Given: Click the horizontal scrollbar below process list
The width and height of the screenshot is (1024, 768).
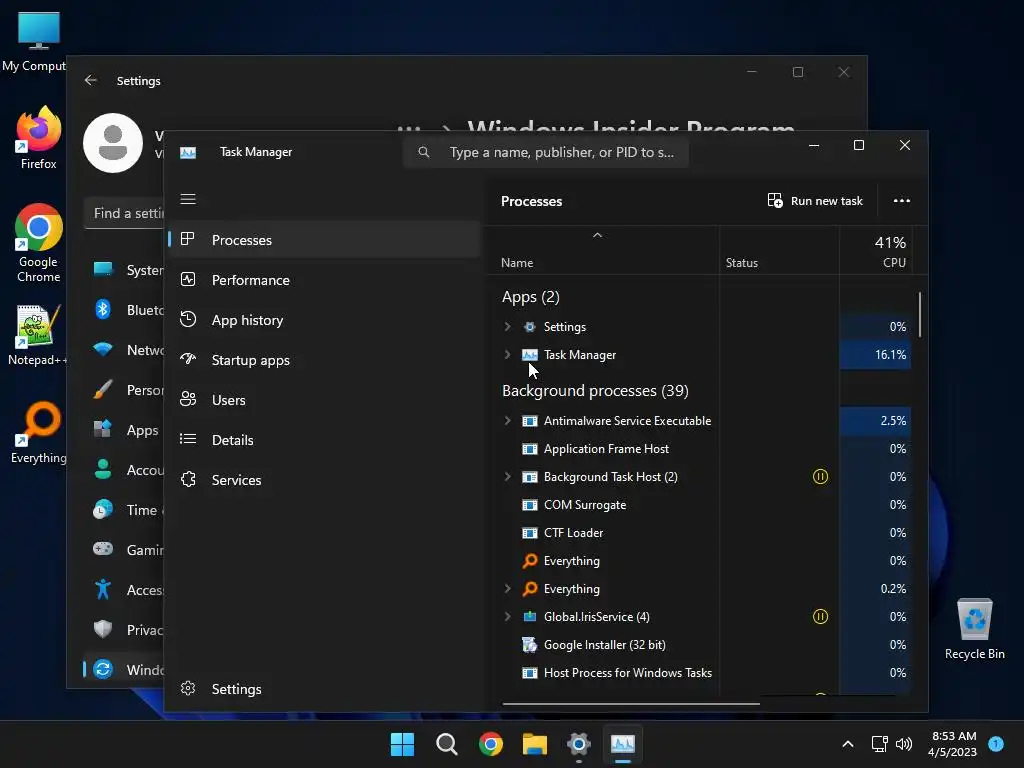Looking at the screenshot, I should [631, 704].
